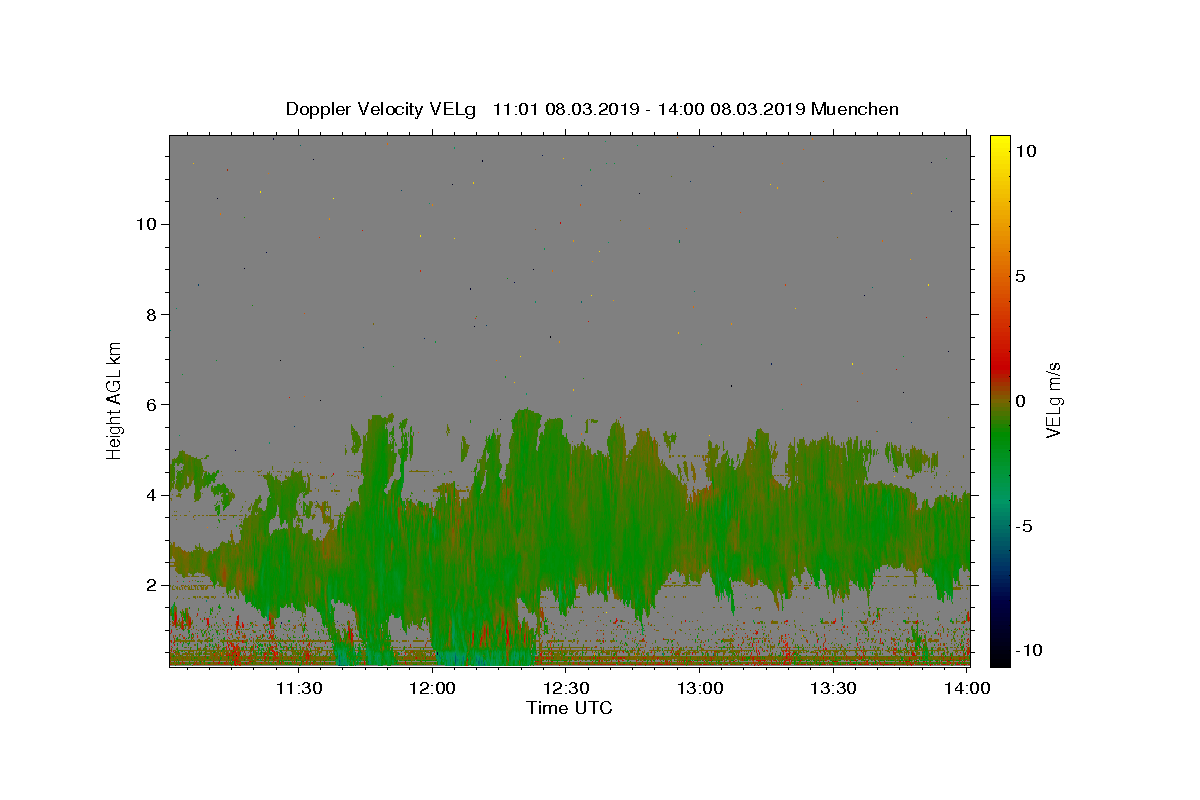Click the 4 km height axis label
The image size is (1200, 800).
(x=151, y=495)
